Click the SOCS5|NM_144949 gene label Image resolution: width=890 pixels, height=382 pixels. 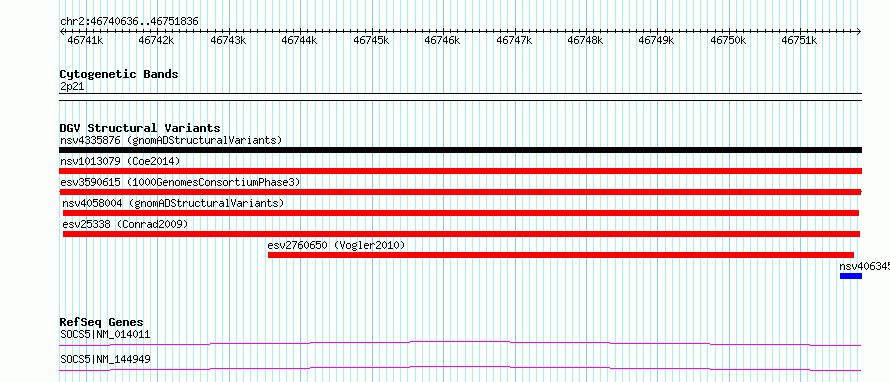pyautogui.click(x=105, y=359)
